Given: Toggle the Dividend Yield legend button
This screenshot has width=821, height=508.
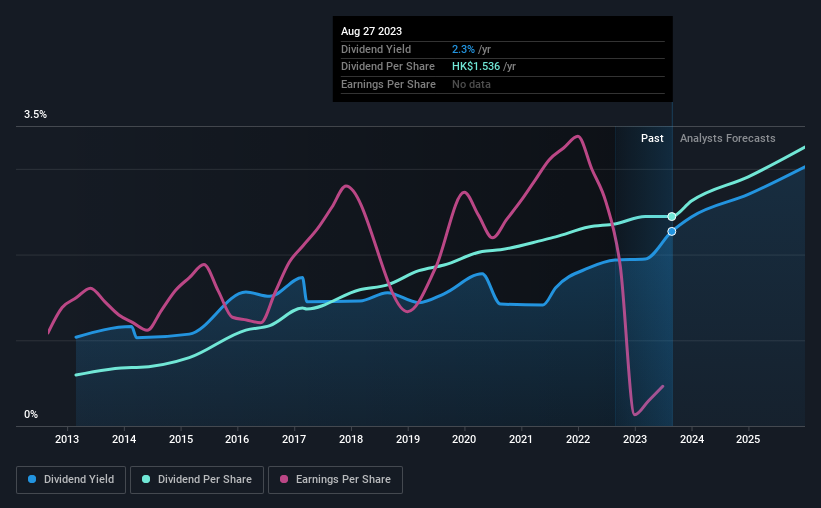Looking at the screenshot, I should tap(71, 480).
